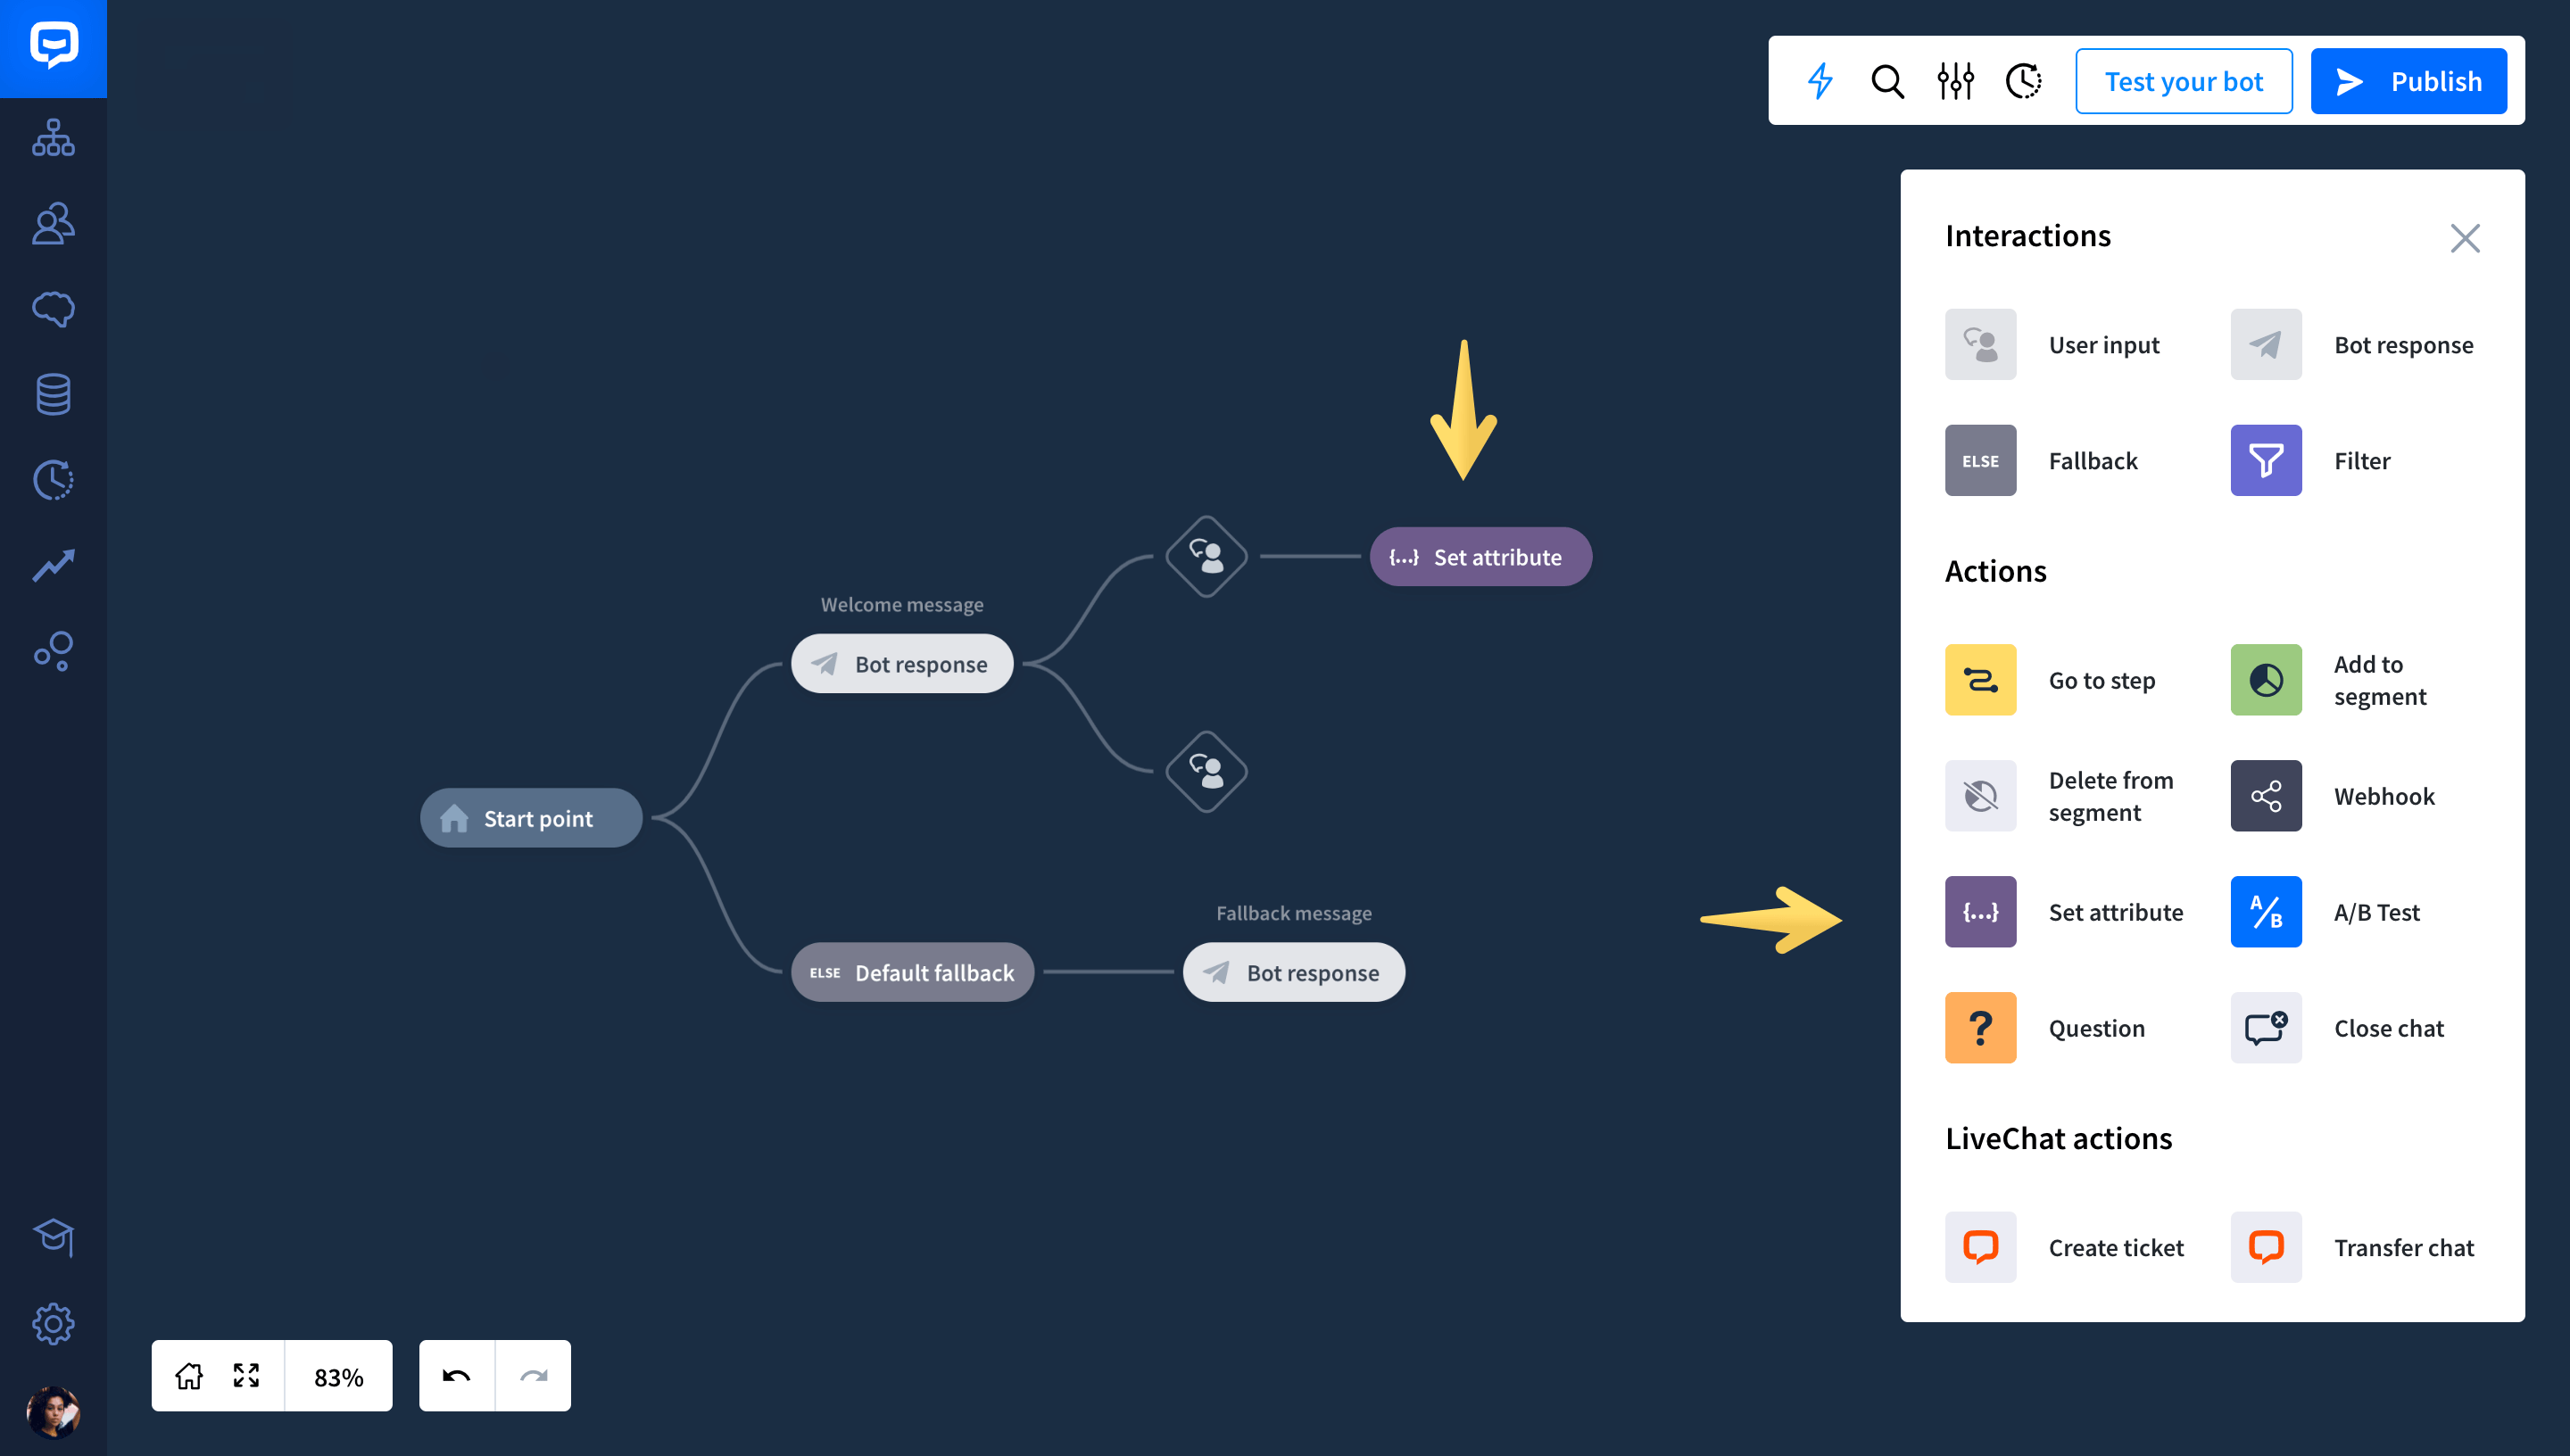
Task: Select the Transfer chat LiveChat action
Action: pos(2352,1247)
